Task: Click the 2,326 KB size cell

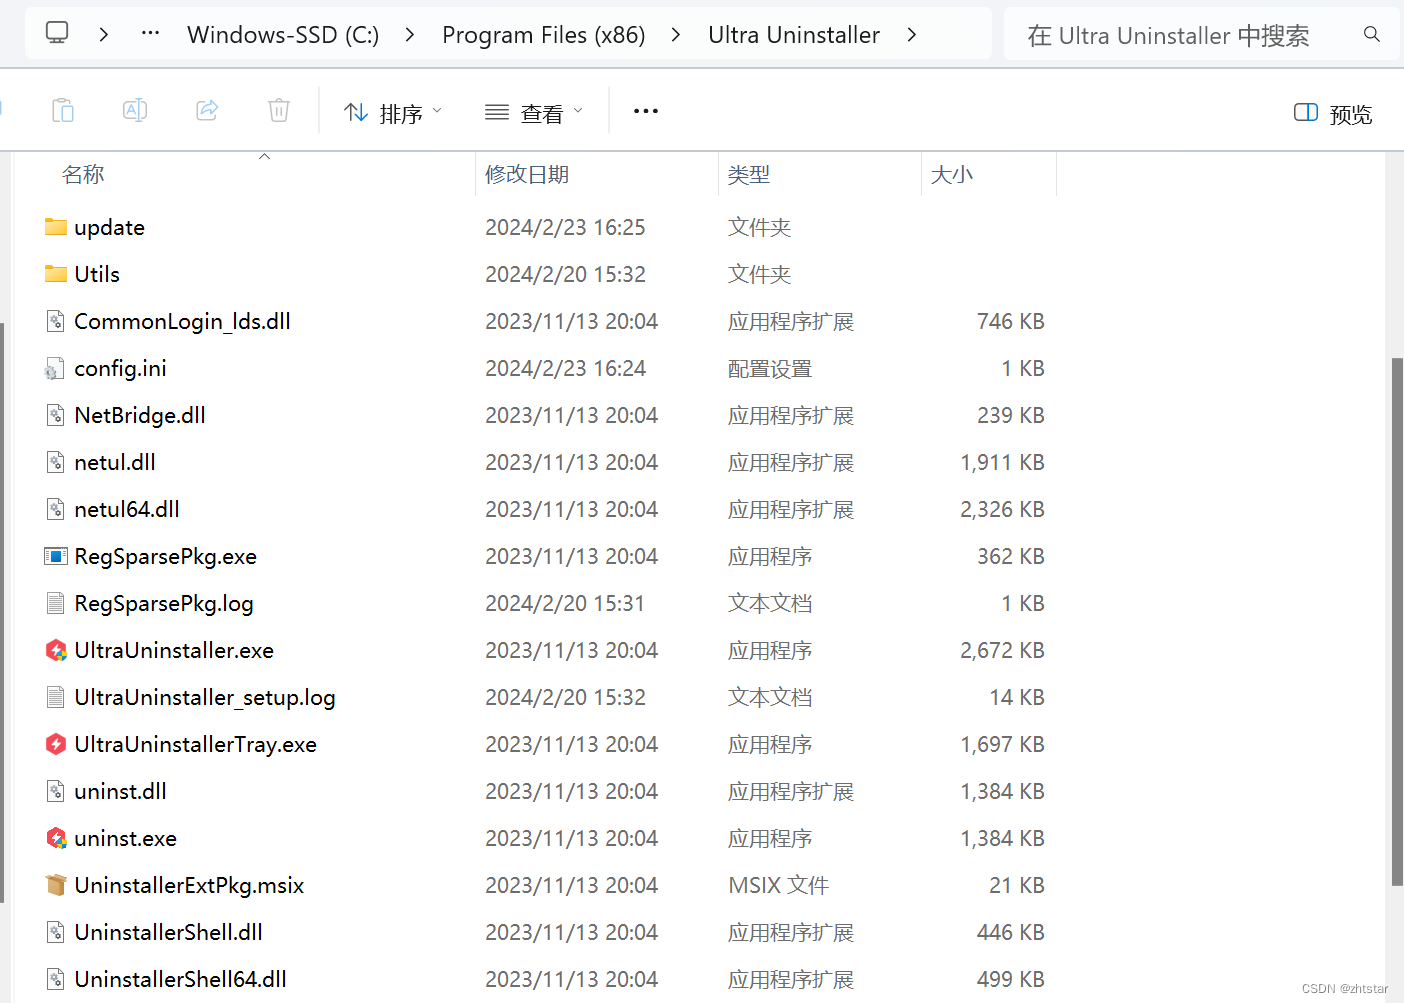Action: [x=1002, y=509]
